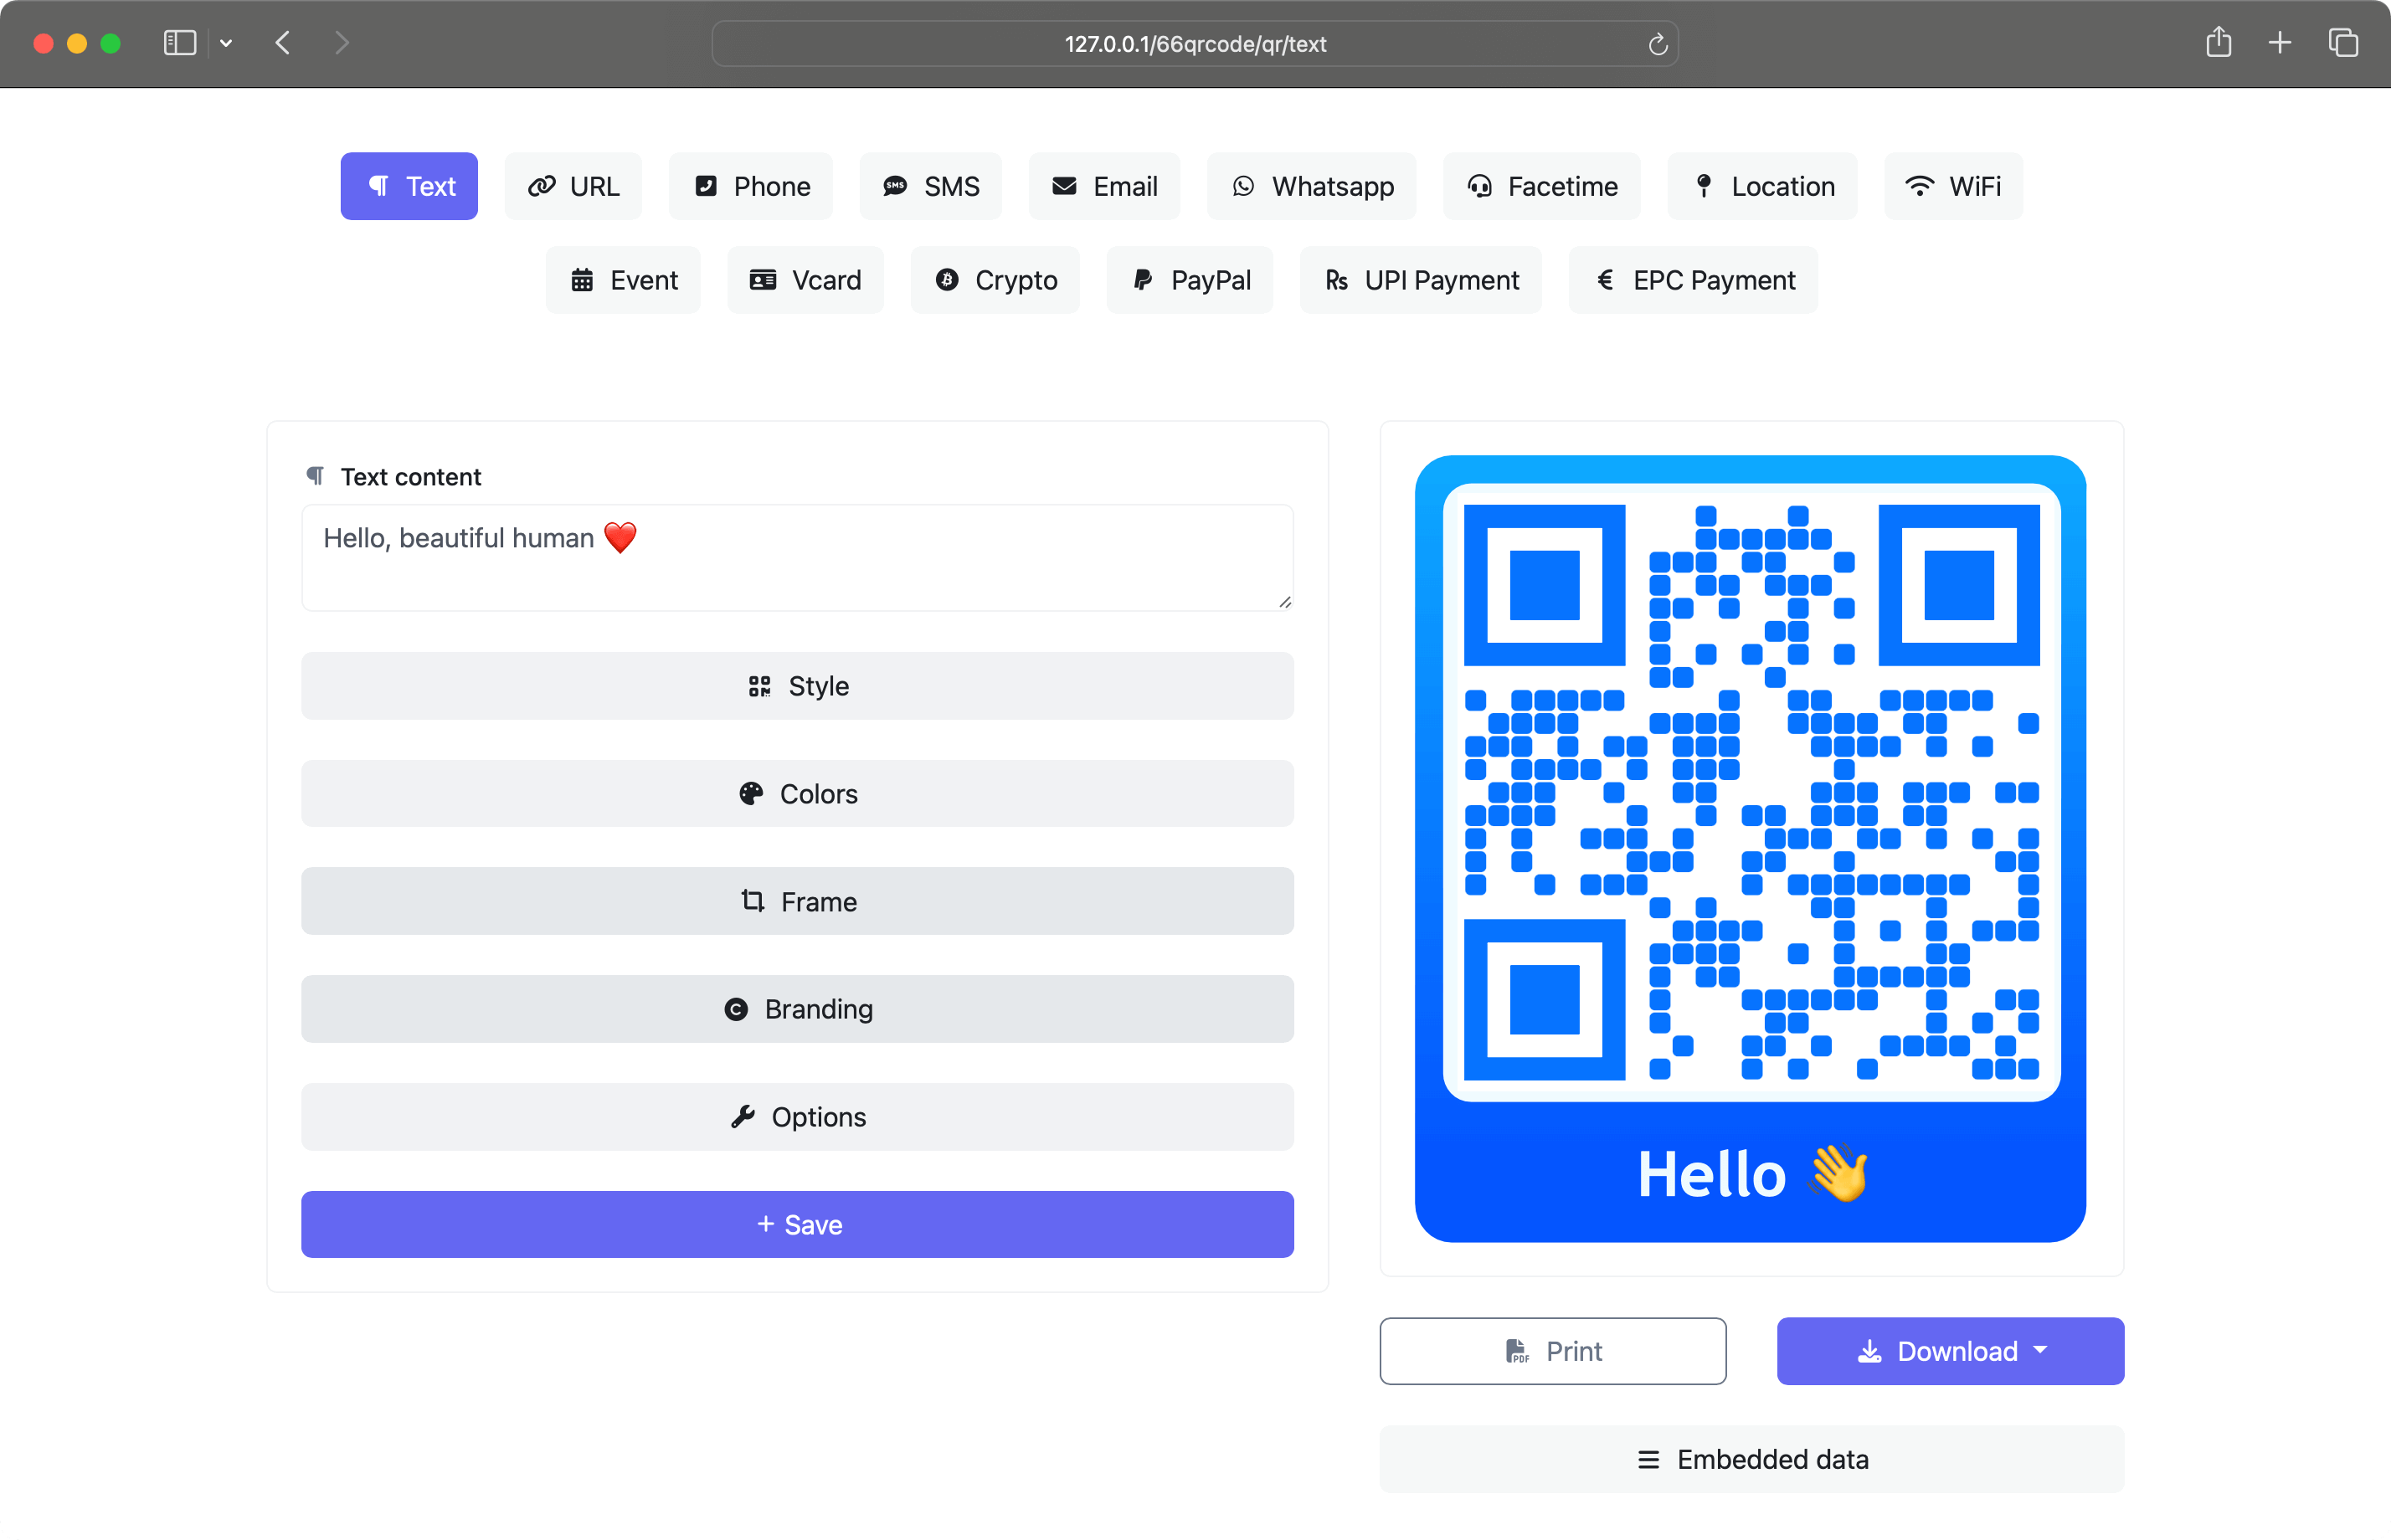Screen dimensions: 2391x1540
Task: Click the Embedded data hamburger icon
Action: (x=1648, y=1460)
